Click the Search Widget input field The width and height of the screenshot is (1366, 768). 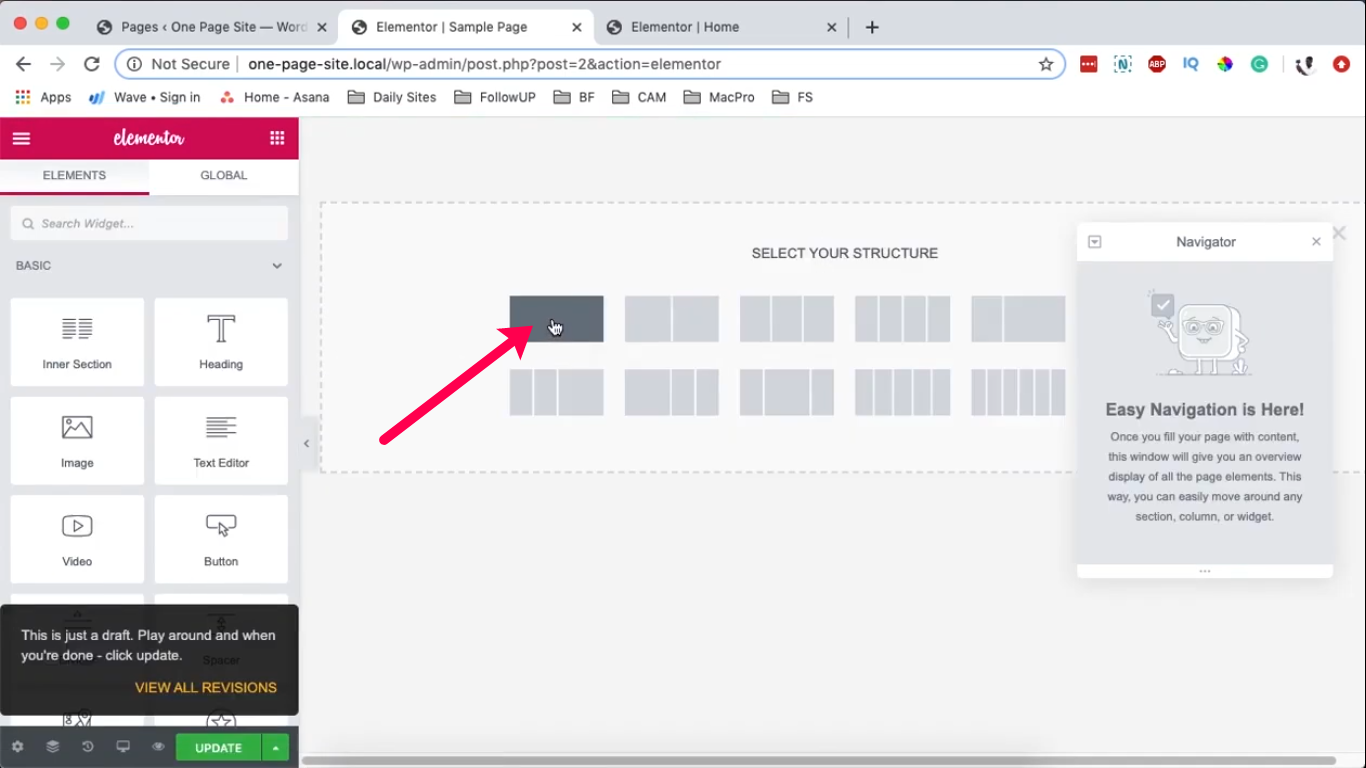coord(149,224)
